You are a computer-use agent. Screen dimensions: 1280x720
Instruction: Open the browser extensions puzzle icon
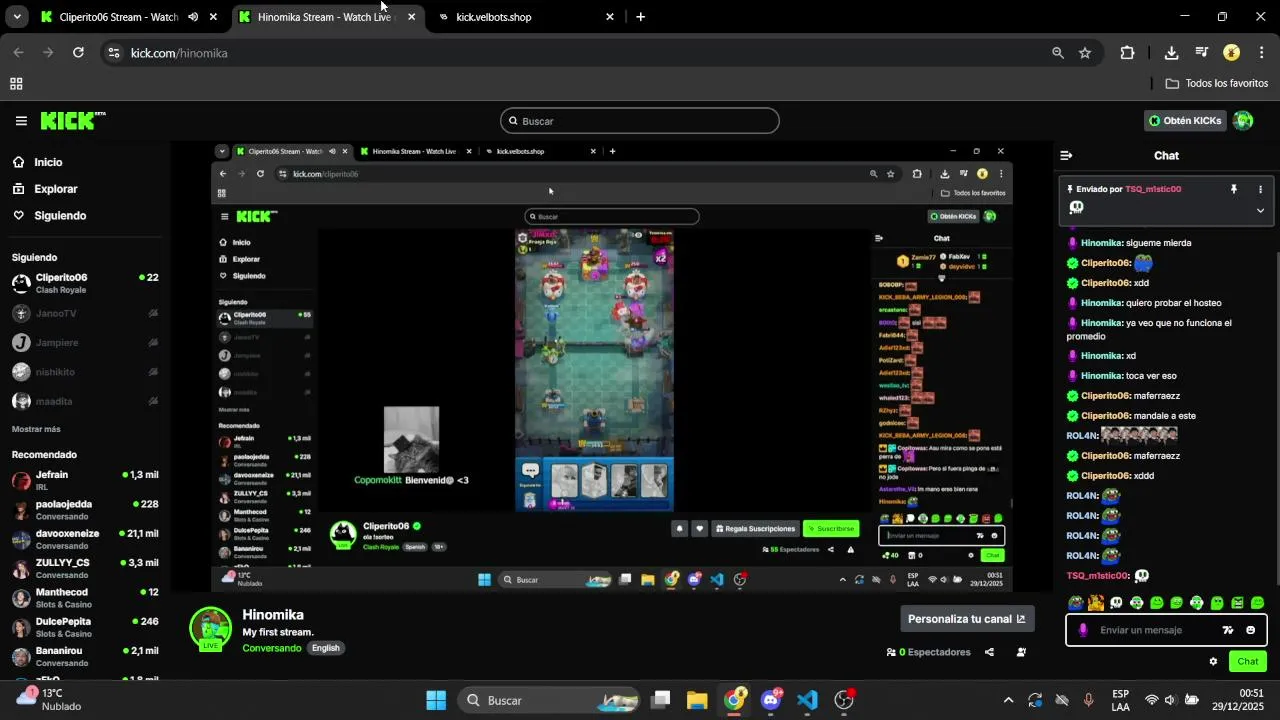pyautogui.click(x=1128, y=53)
